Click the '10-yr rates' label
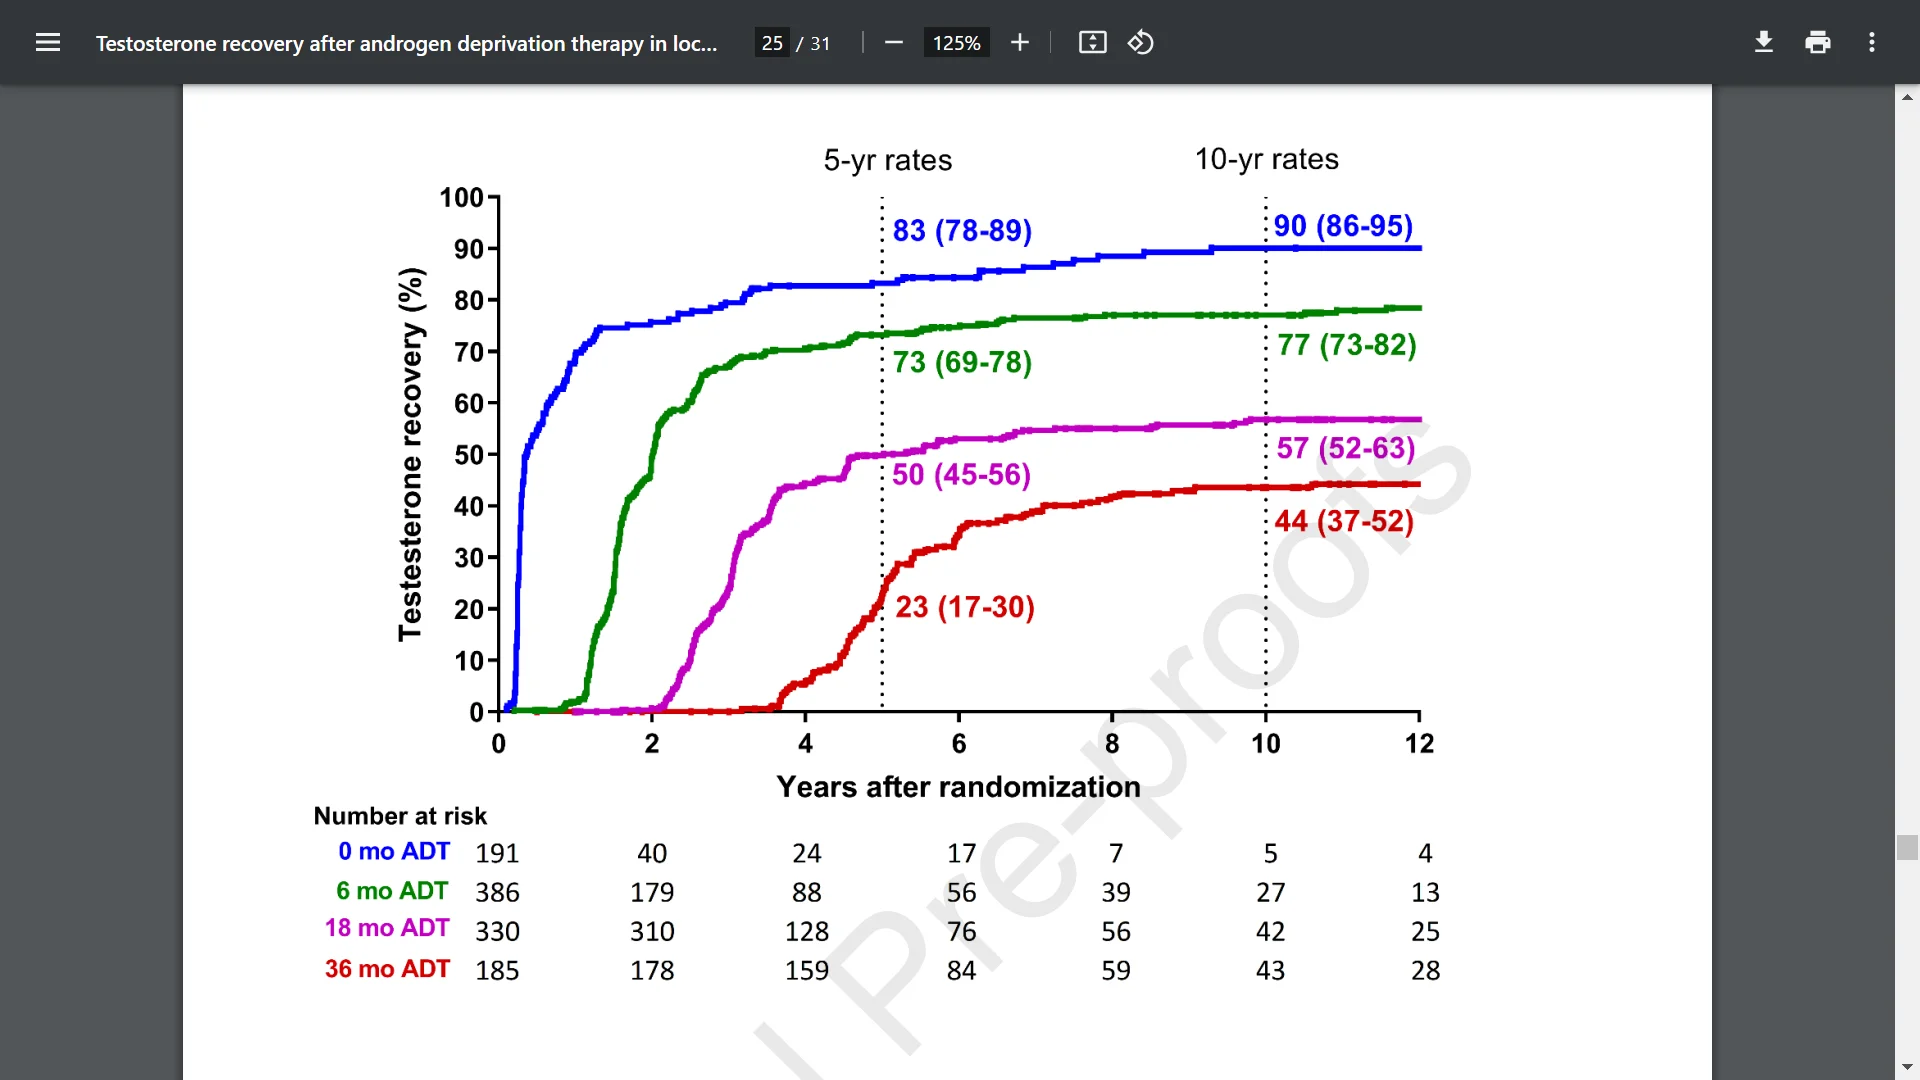The width and height of the screenshot is (1920, 1080). click(x=1266, y=159)
